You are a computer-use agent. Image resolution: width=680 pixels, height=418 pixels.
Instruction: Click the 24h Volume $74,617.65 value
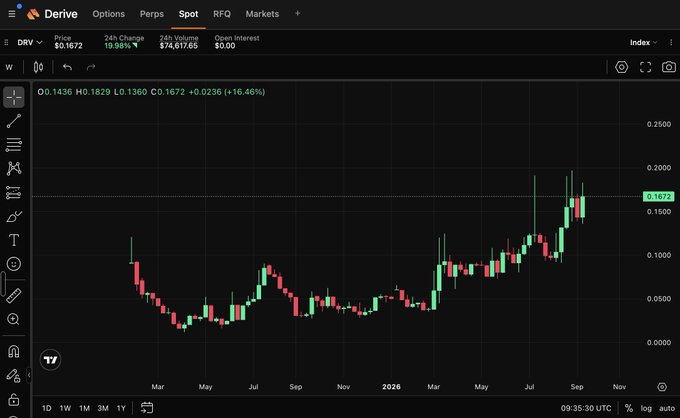coord(178,46)
